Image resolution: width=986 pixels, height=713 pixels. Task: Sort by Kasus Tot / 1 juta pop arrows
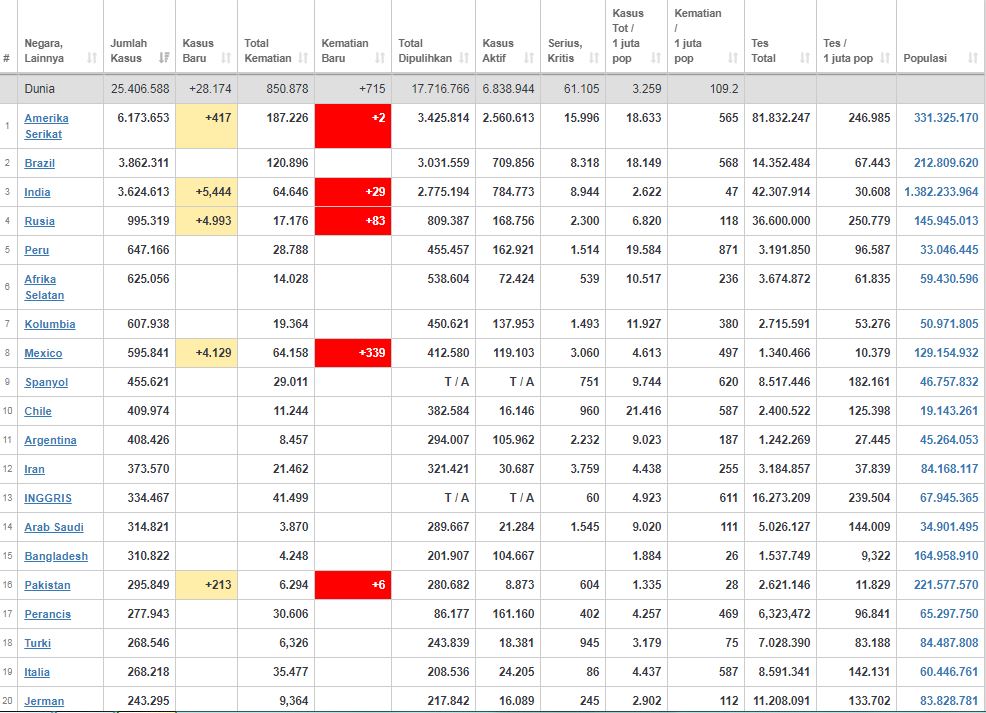(x=656, y=58)
